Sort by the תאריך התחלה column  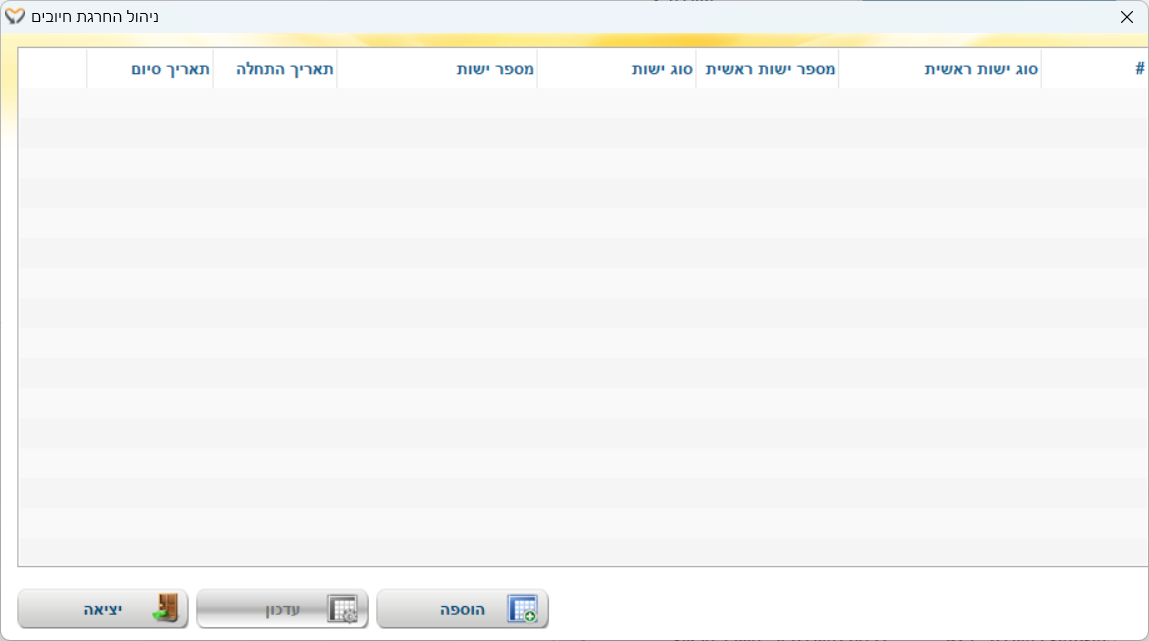pos(285,69)
